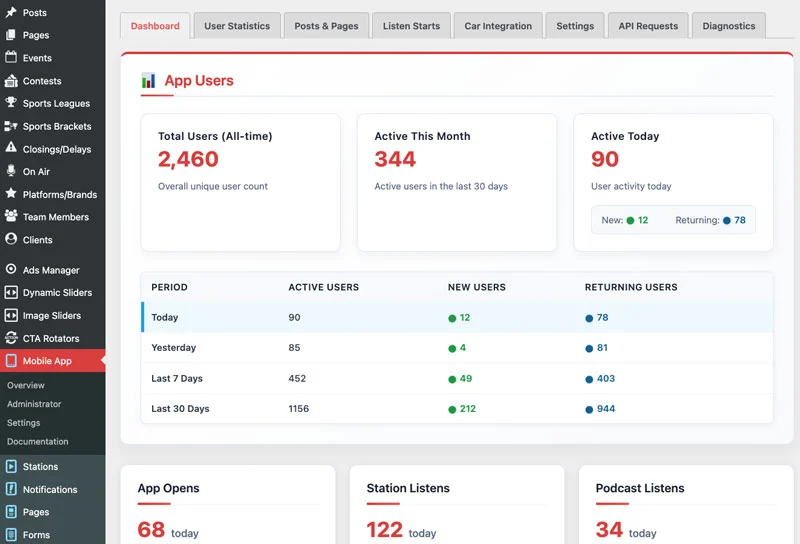Open the Overview submenu link
The width and height of the screenshot is (800, 544).
click(26, 385)
